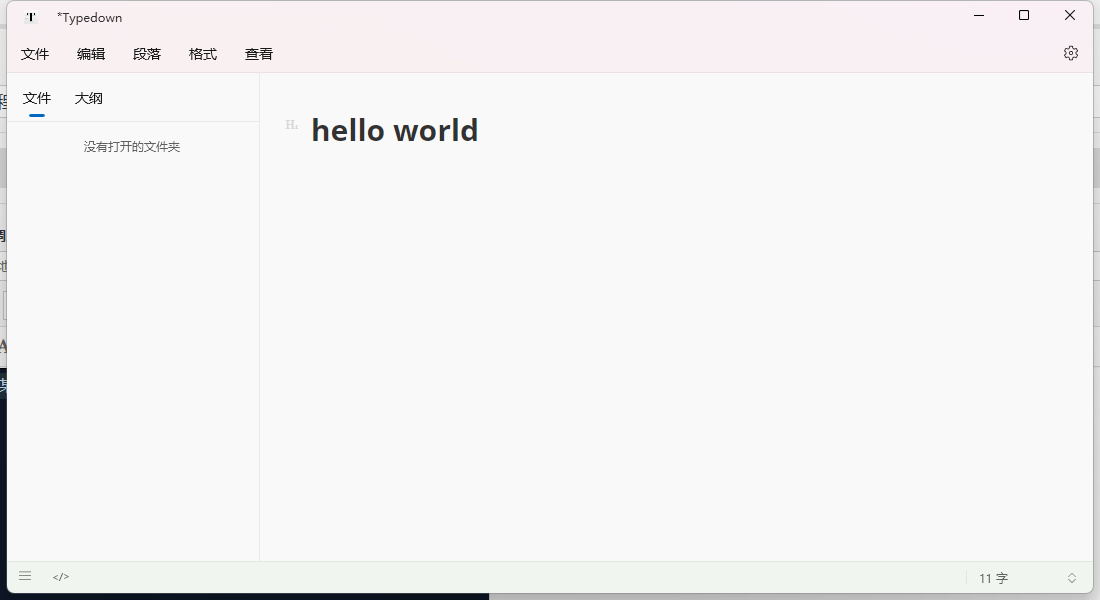Click the 没有打开的文件夹 message in sidebar

coord(133,146)
